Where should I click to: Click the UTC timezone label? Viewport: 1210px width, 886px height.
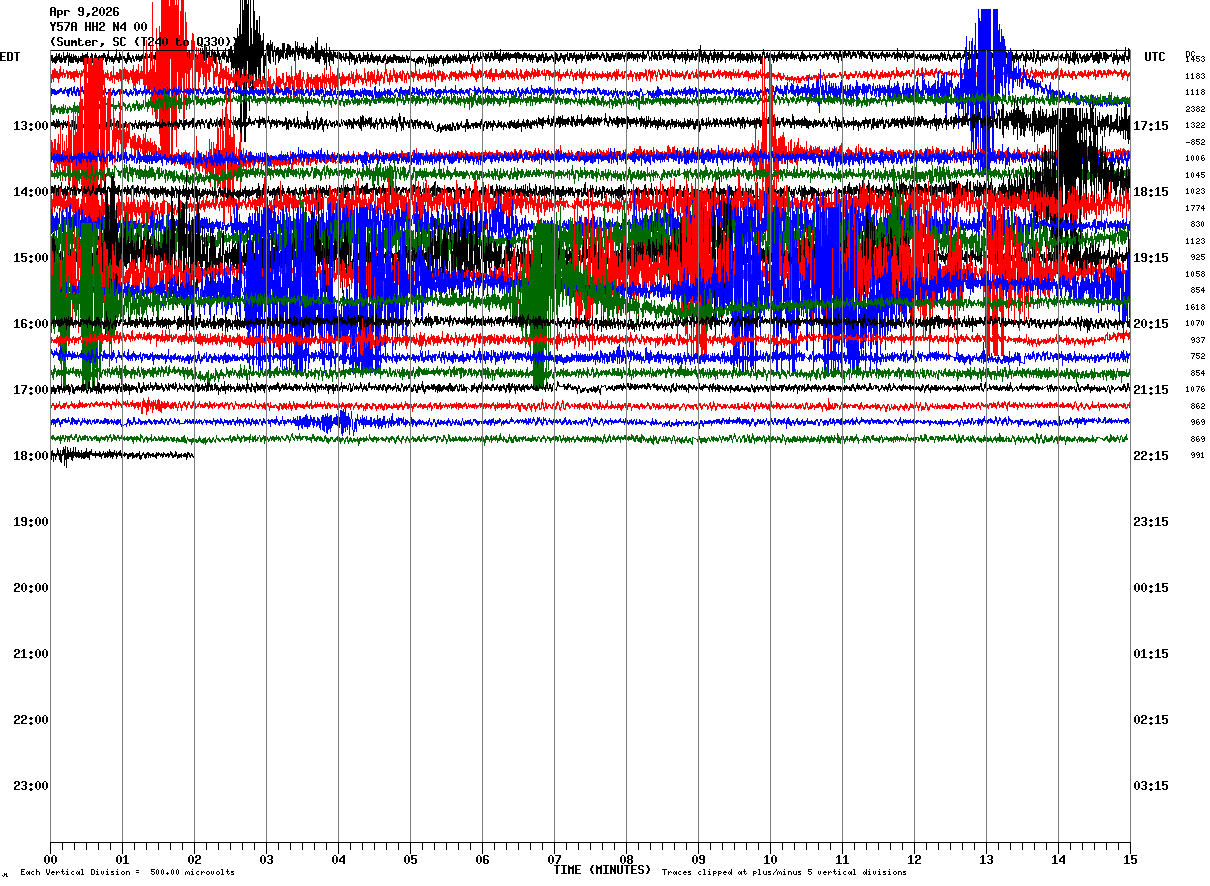(x=1155, y=57)
